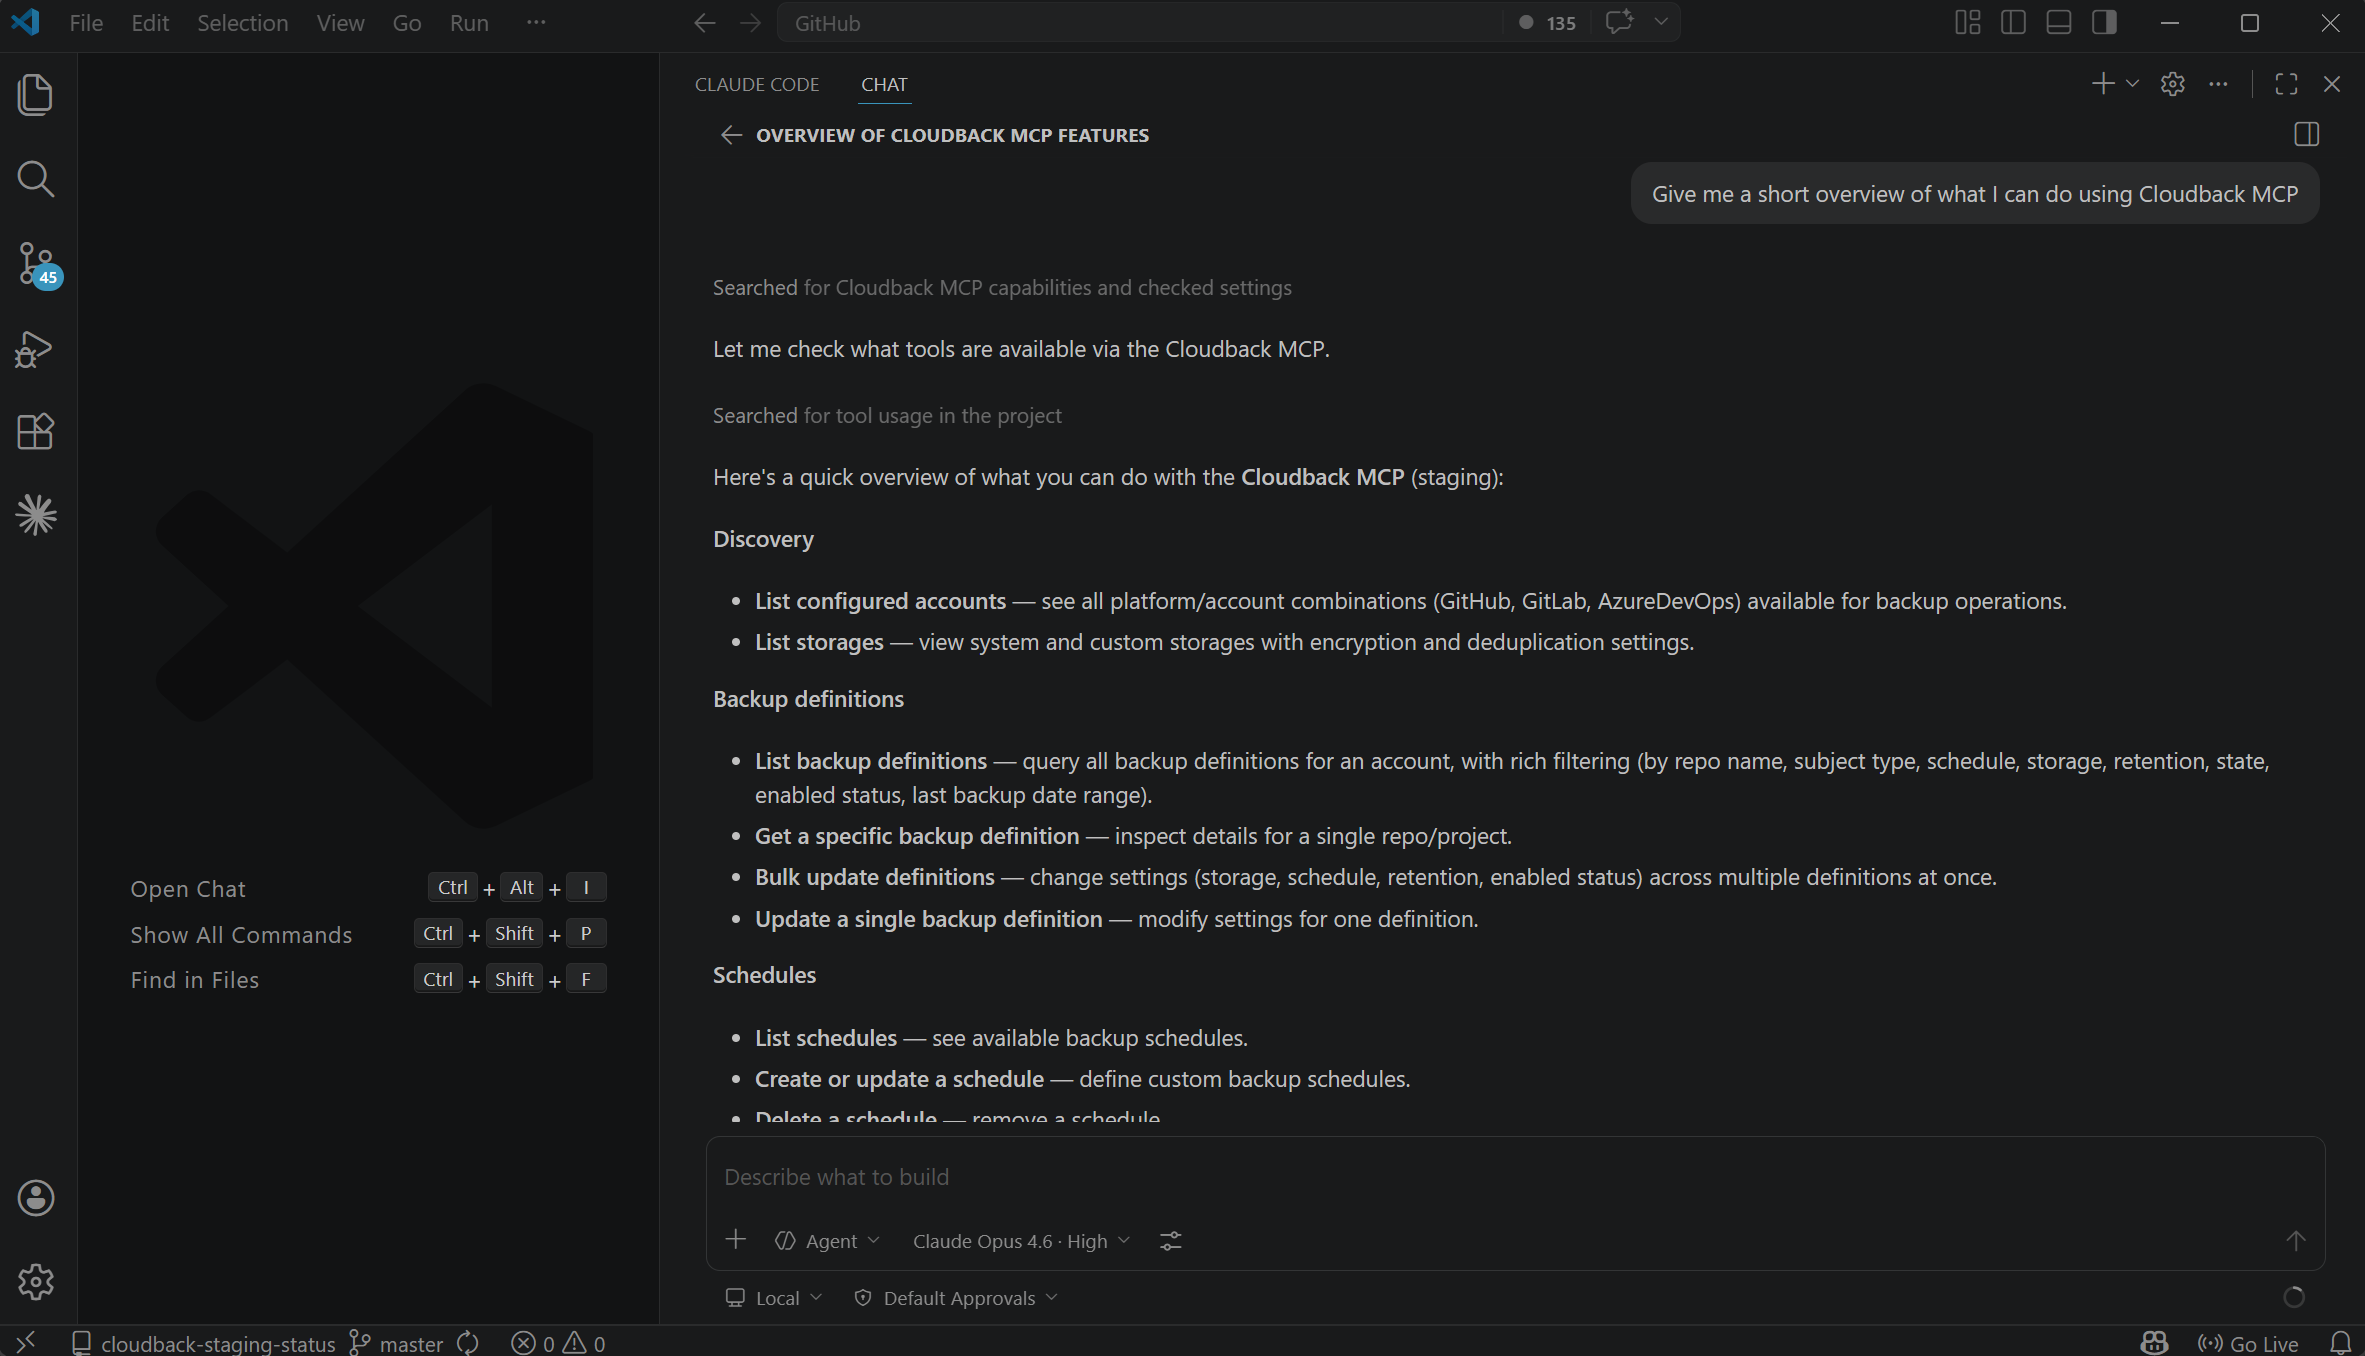Open problems: 0 errors 0 warnings
The height and width of the screenshot is (1356, 2365).
point(558,1343)
